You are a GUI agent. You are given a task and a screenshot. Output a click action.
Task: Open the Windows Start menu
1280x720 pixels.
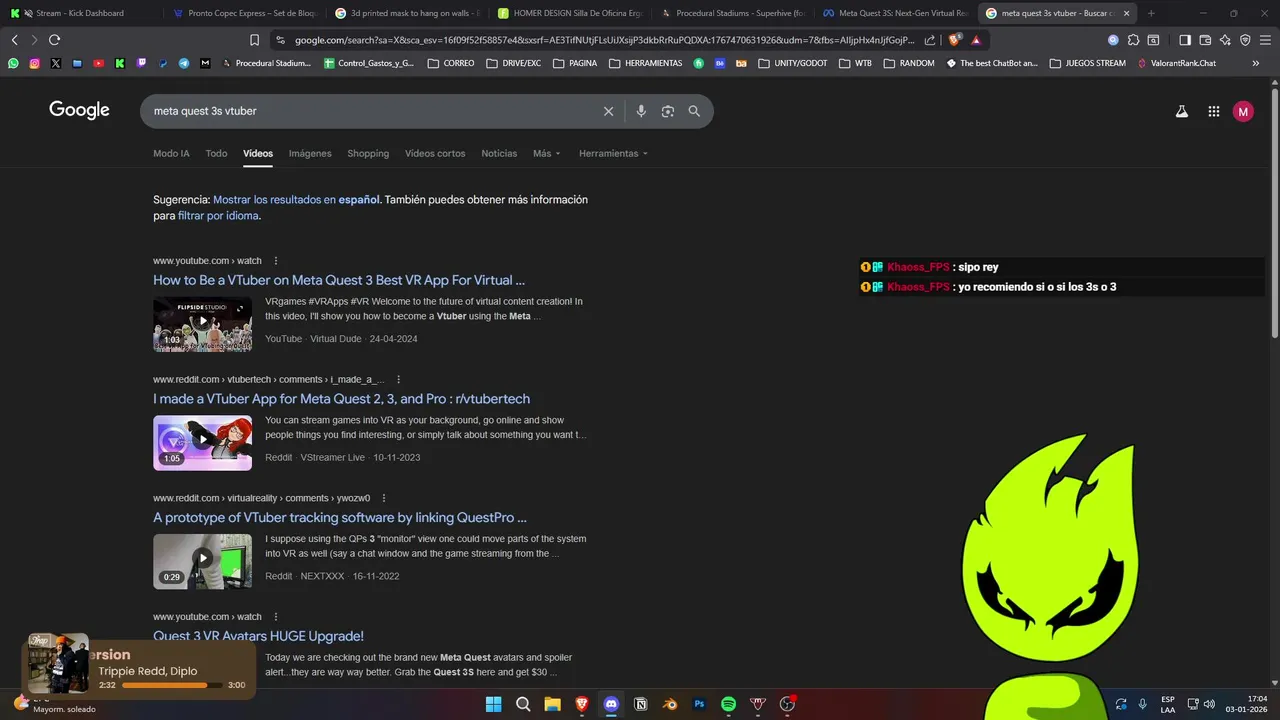click(x=493, y=704)
